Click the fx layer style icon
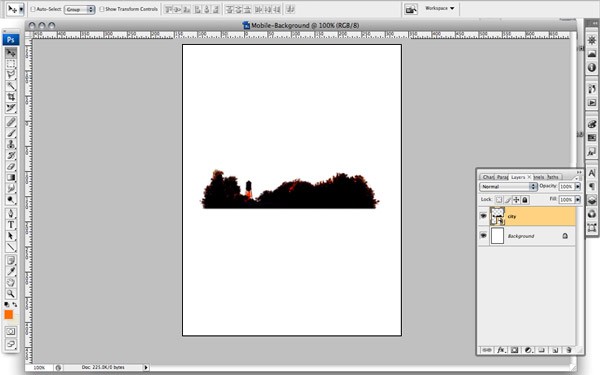This screenshot has height=375, width=600. 501,350
